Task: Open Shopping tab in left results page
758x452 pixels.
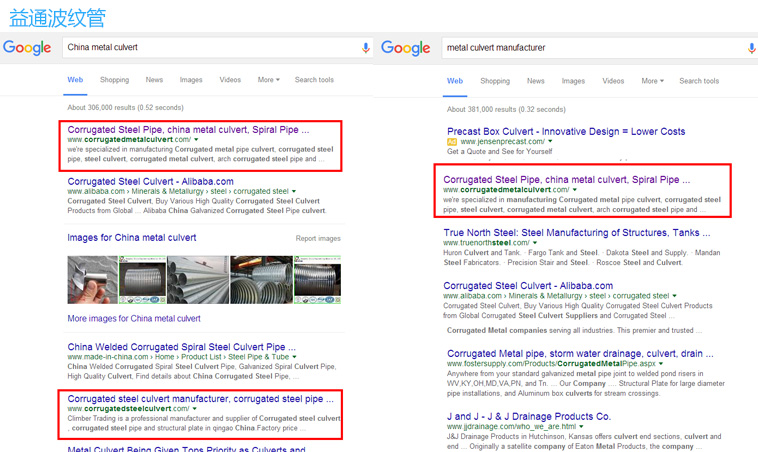Action: click(x=115, y=80)
